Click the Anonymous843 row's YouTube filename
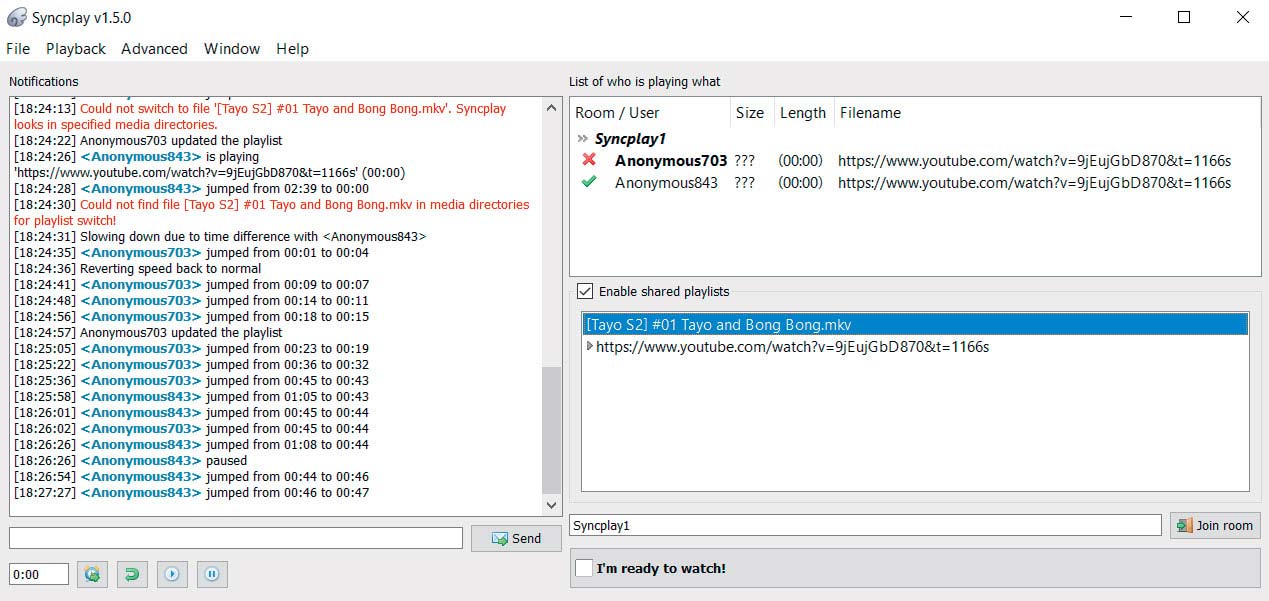1269x601 pixels. 1034,182
